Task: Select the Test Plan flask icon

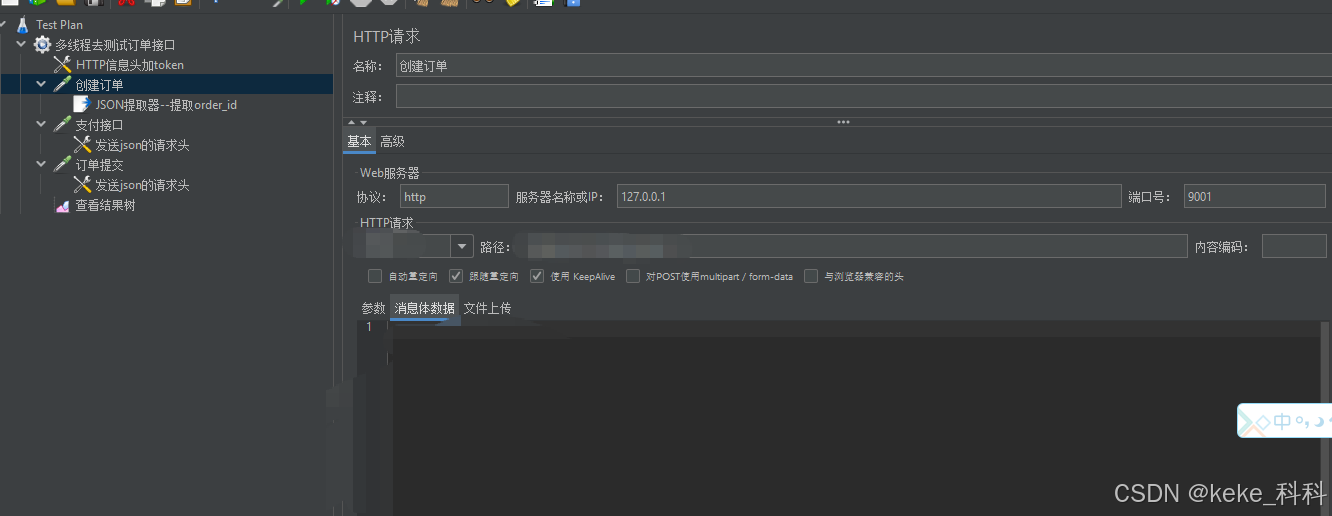Action: tap(23, 24)
